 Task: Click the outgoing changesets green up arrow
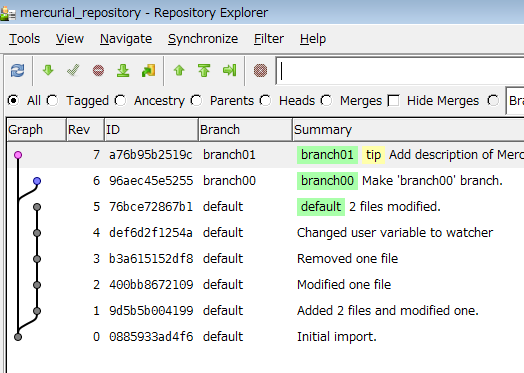coord(179,70)
